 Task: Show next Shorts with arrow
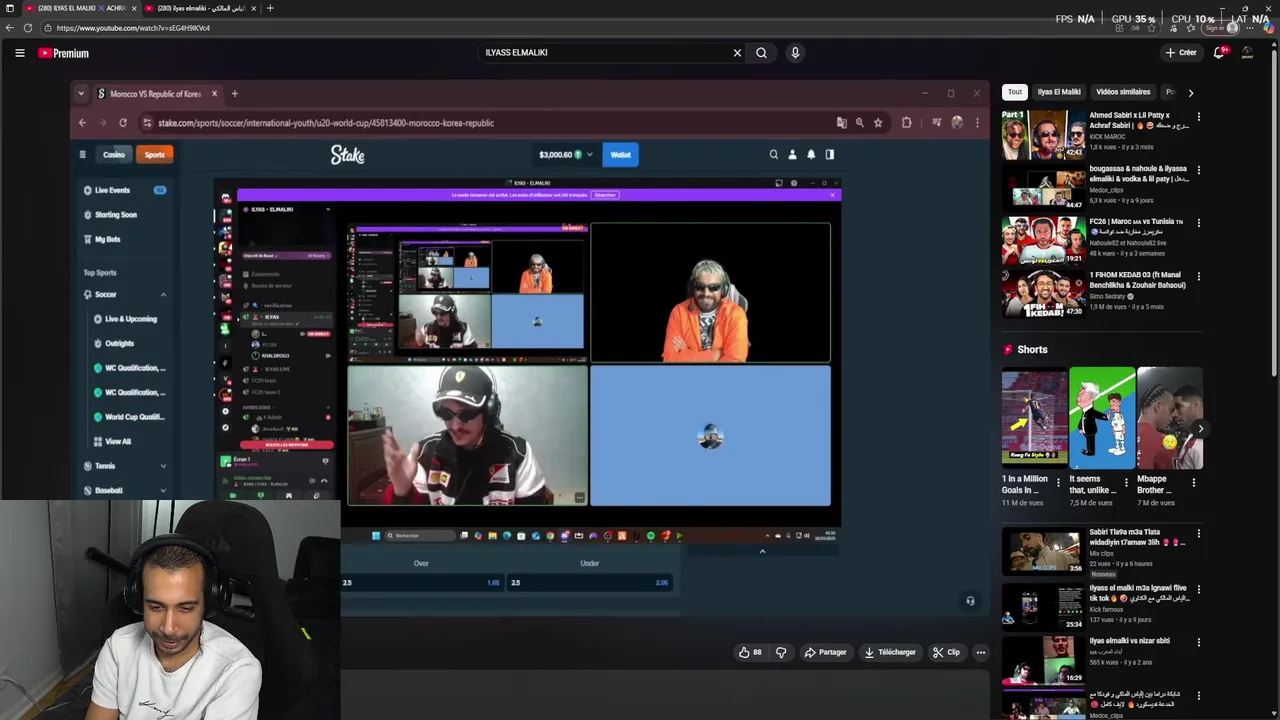pyautogui.click(x=1200, y=429)
